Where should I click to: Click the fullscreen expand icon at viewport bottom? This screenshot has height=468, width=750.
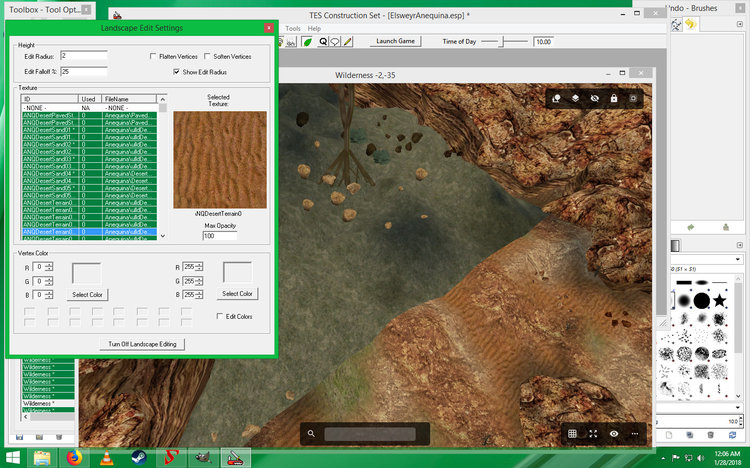pyautogui.click(x=593, y=434)
